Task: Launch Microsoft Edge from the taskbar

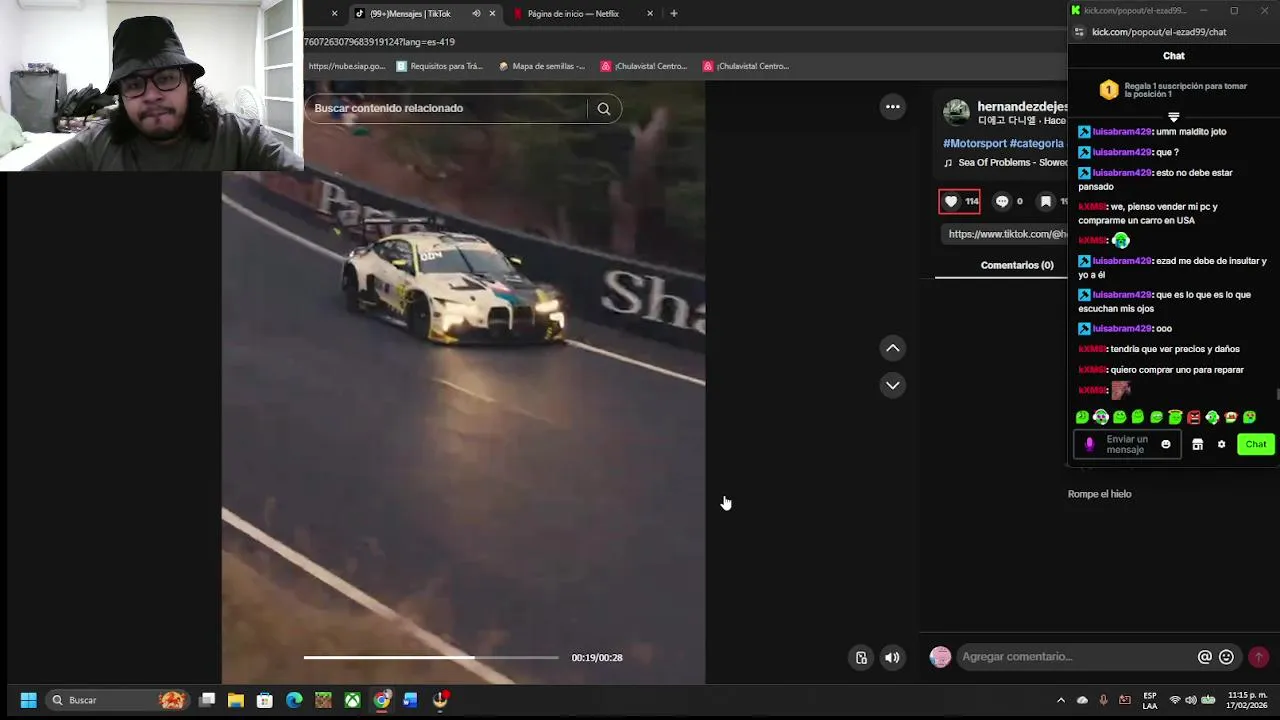Action: 294,700
